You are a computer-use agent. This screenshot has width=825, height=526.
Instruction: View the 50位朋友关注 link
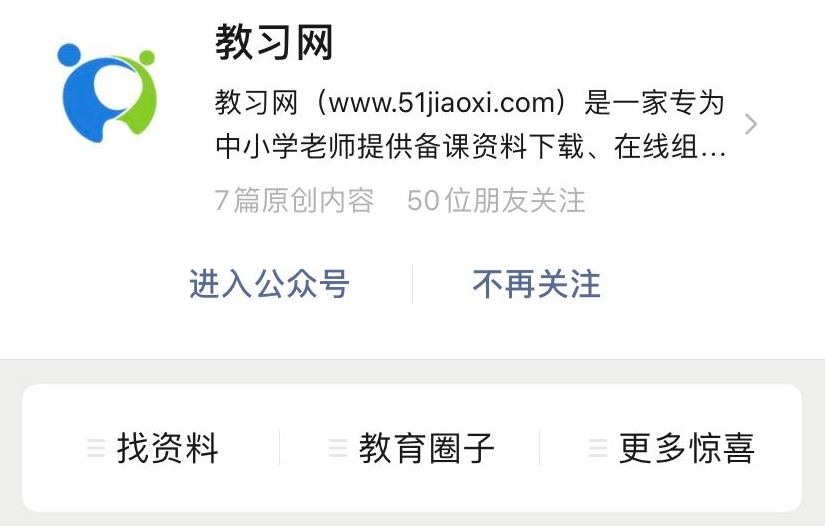click(496, 200)
